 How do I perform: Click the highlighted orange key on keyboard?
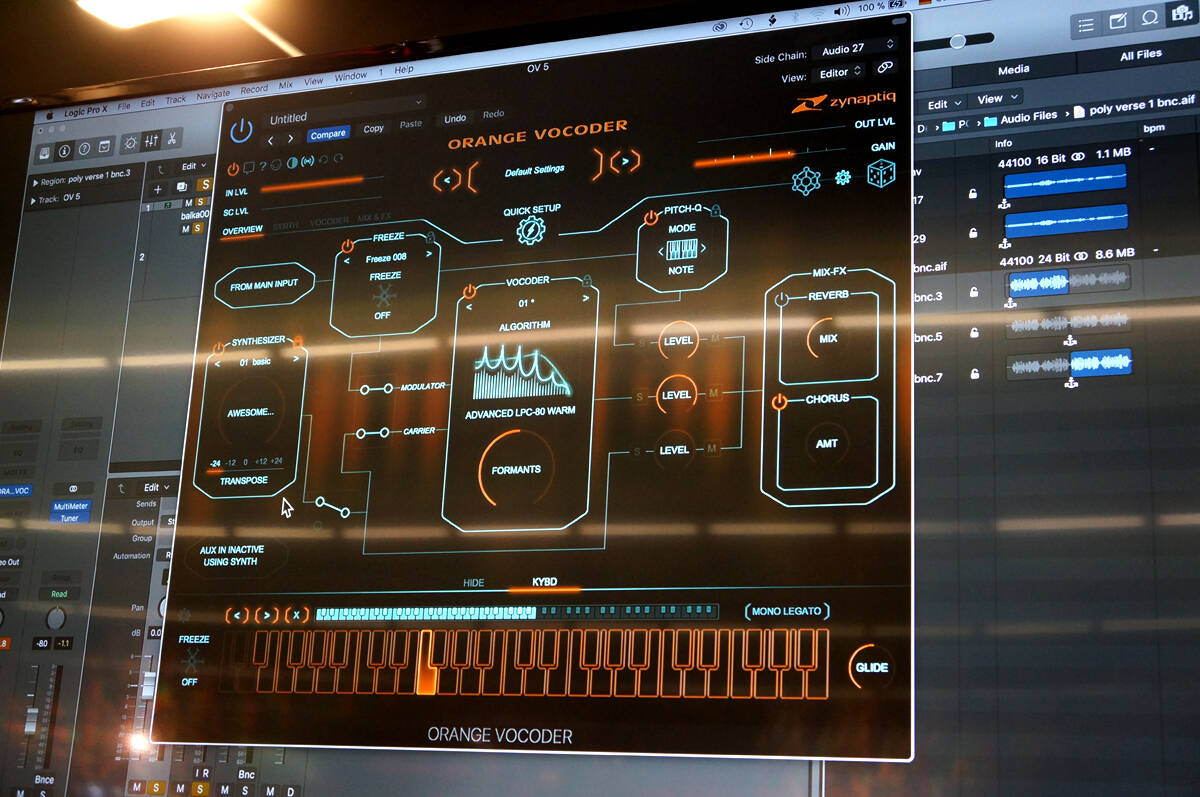pos(427,661)
